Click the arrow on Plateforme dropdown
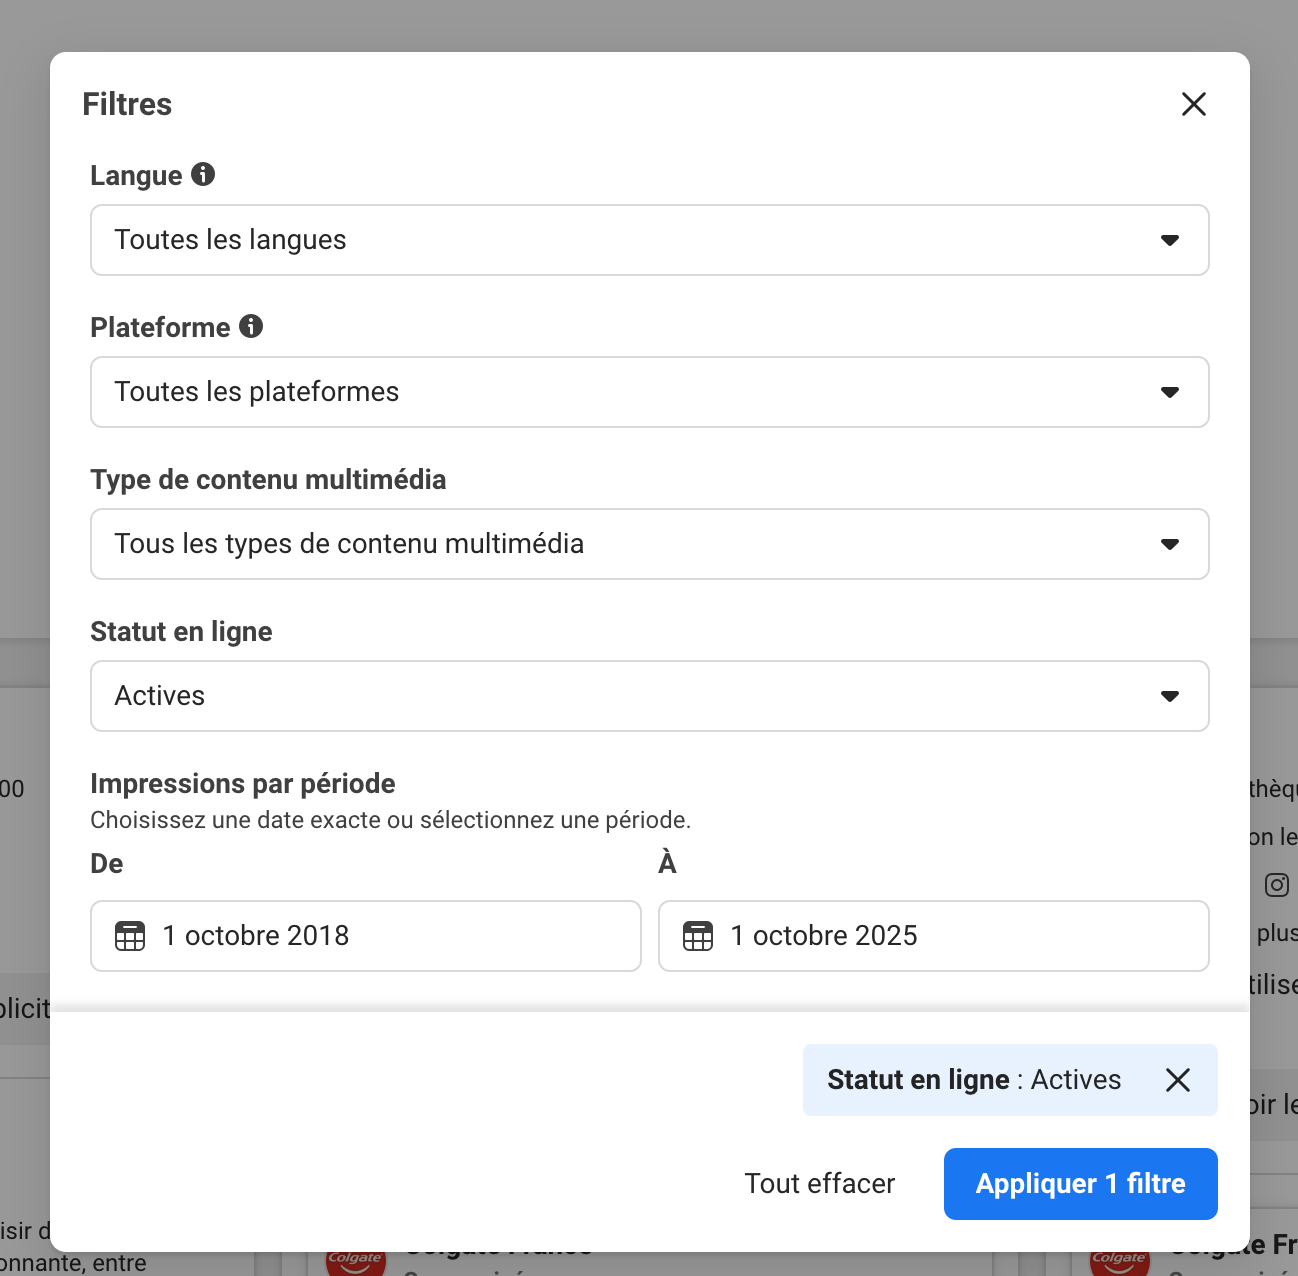The width and height of the screenshot is (1298, 1276). point(1169,392)
